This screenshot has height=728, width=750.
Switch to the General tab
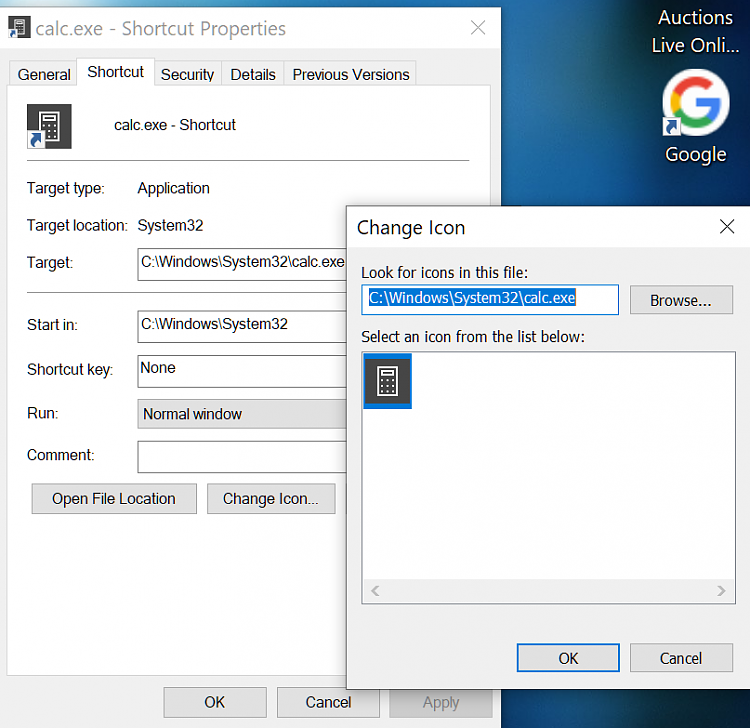pos(44,75)
